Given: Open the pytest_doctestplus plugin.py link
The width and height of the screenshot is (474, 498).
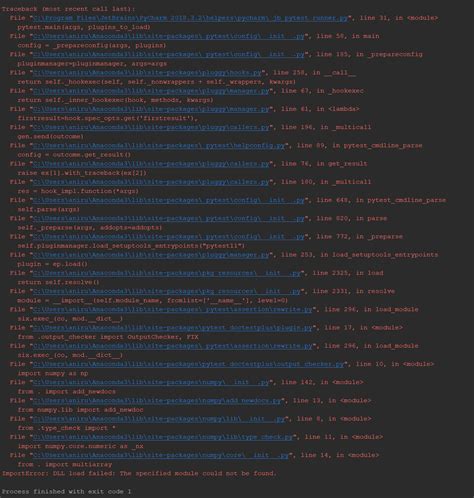Looking at the screenshot, I should pos(173,328).
